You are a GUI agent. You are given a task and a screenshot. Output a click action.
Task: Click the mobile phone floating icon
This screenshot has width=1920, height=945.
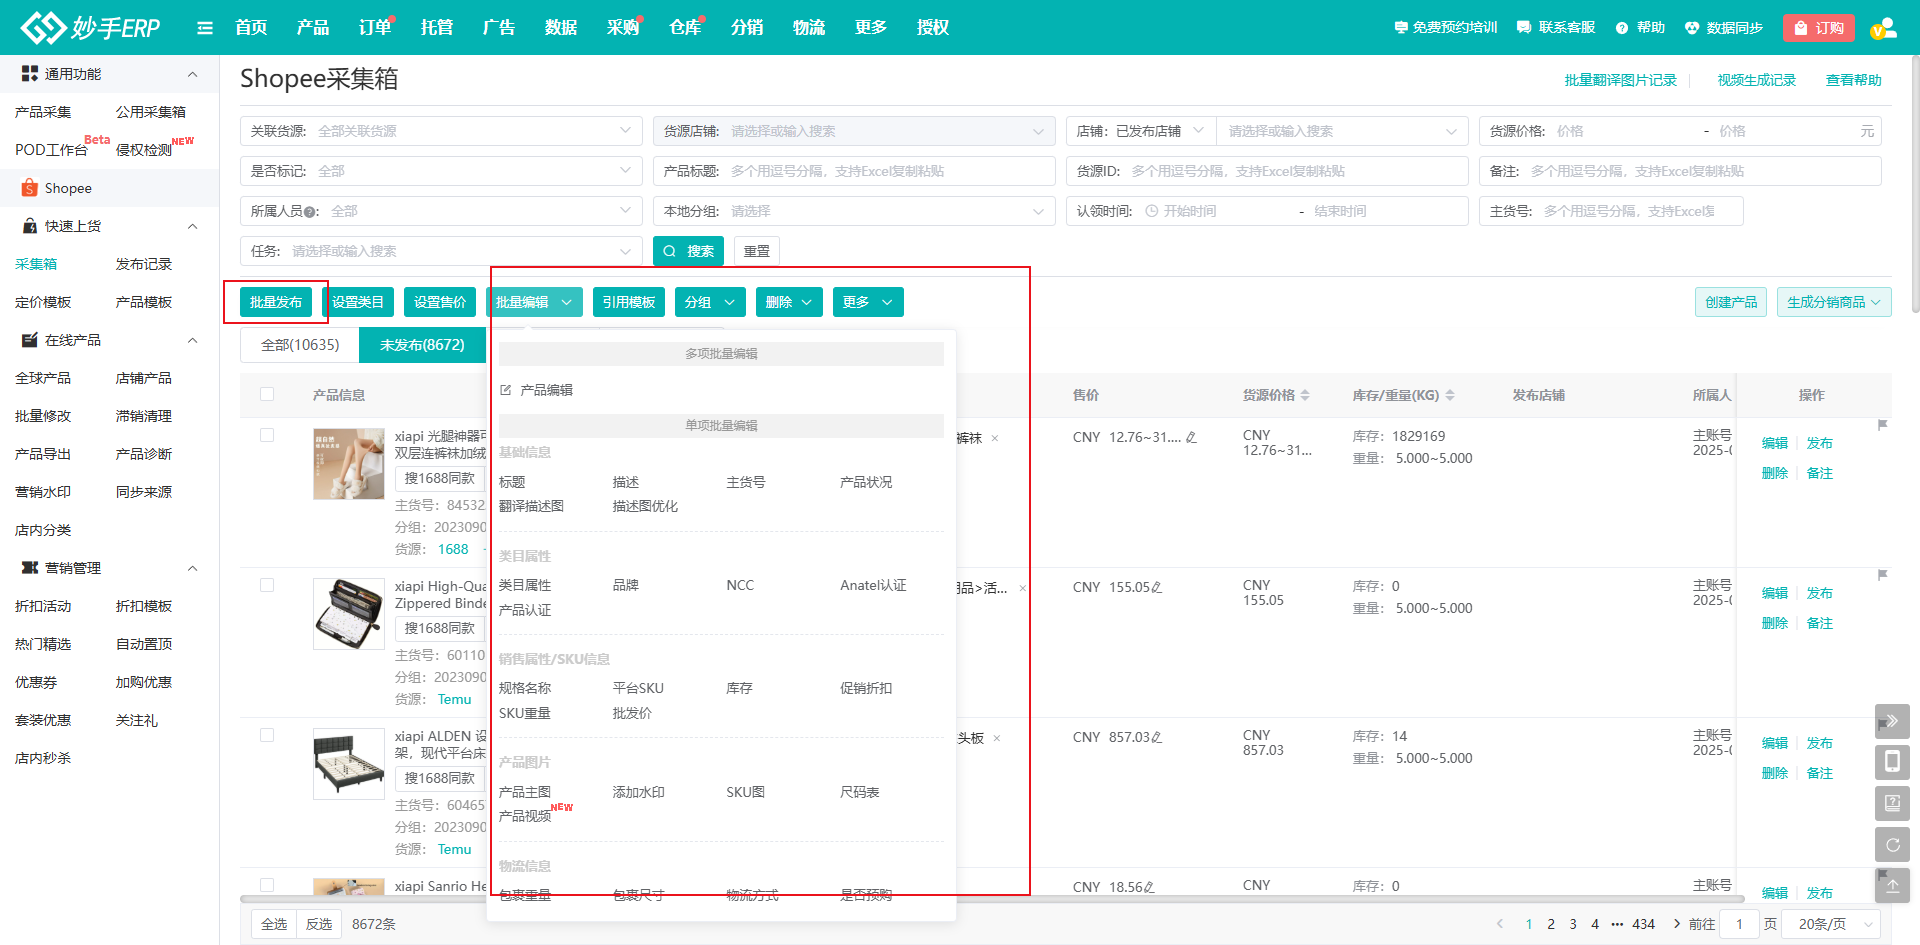[1892, 763]
